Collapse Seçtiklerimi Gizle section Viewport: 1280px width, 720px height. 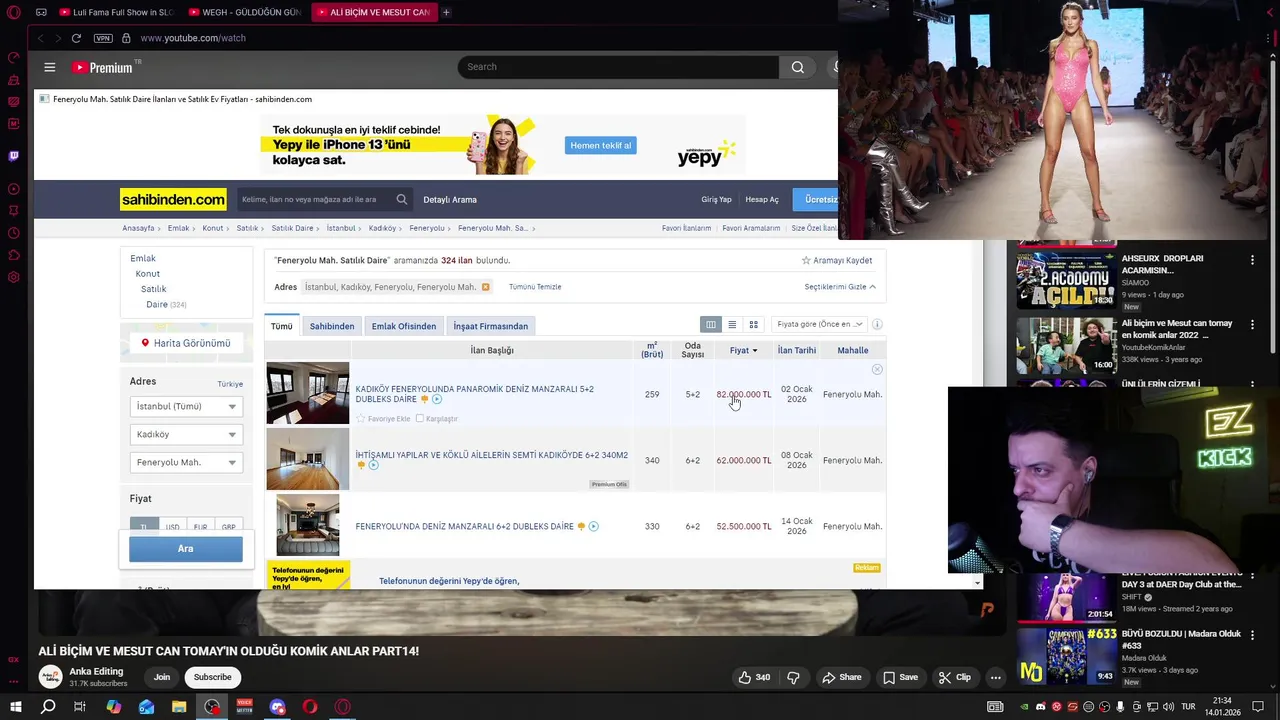[840, 287]
